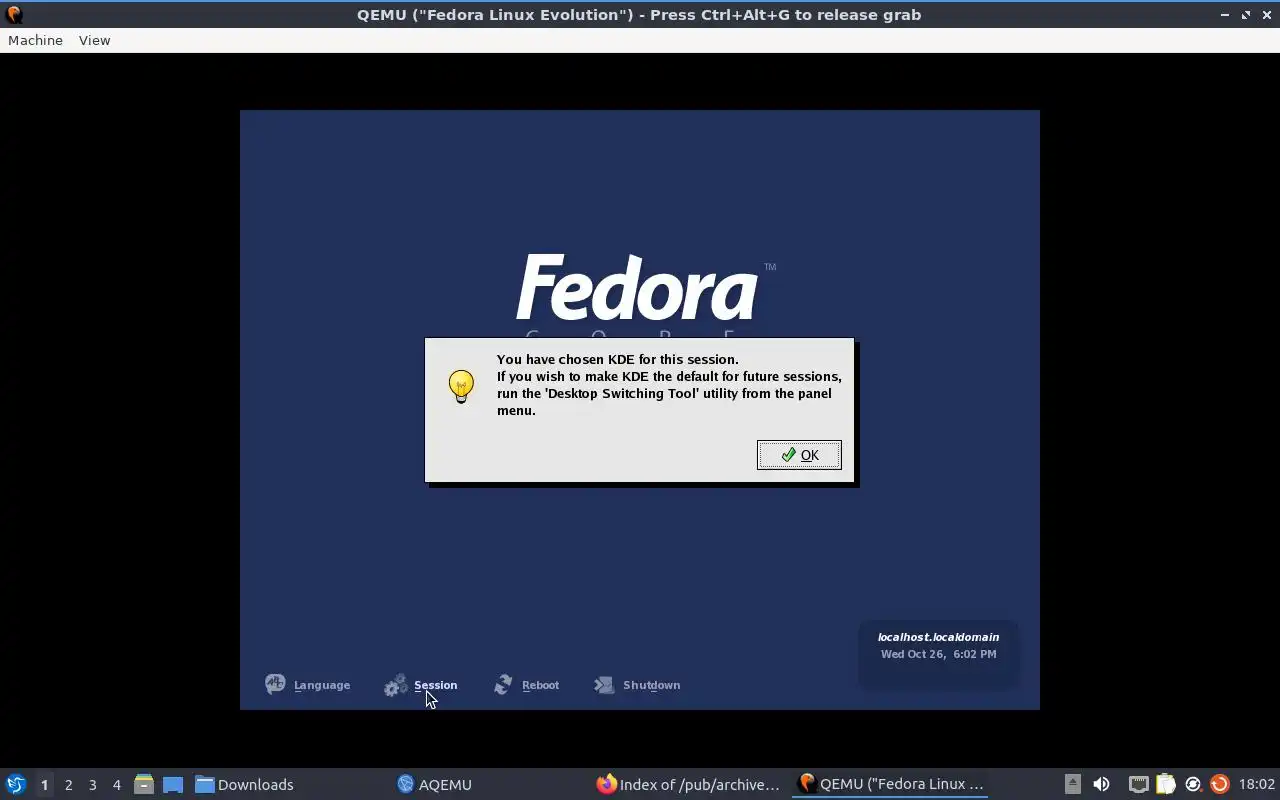
Task: Click Shutdown on the Fedora login screen
Action: (651, 685)
